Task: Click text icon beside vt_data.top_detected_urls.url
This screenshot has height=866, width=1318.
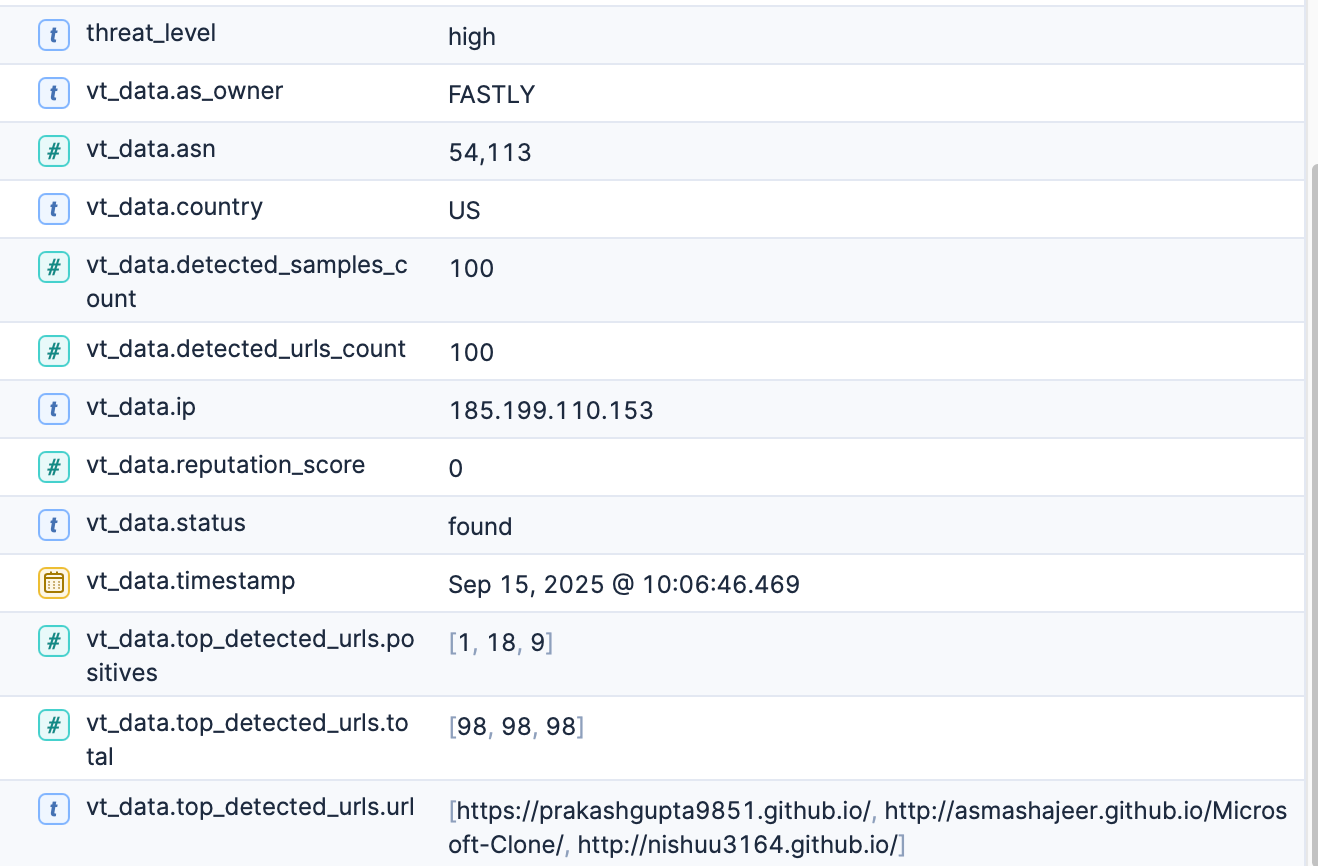Action: pos(53,809)
